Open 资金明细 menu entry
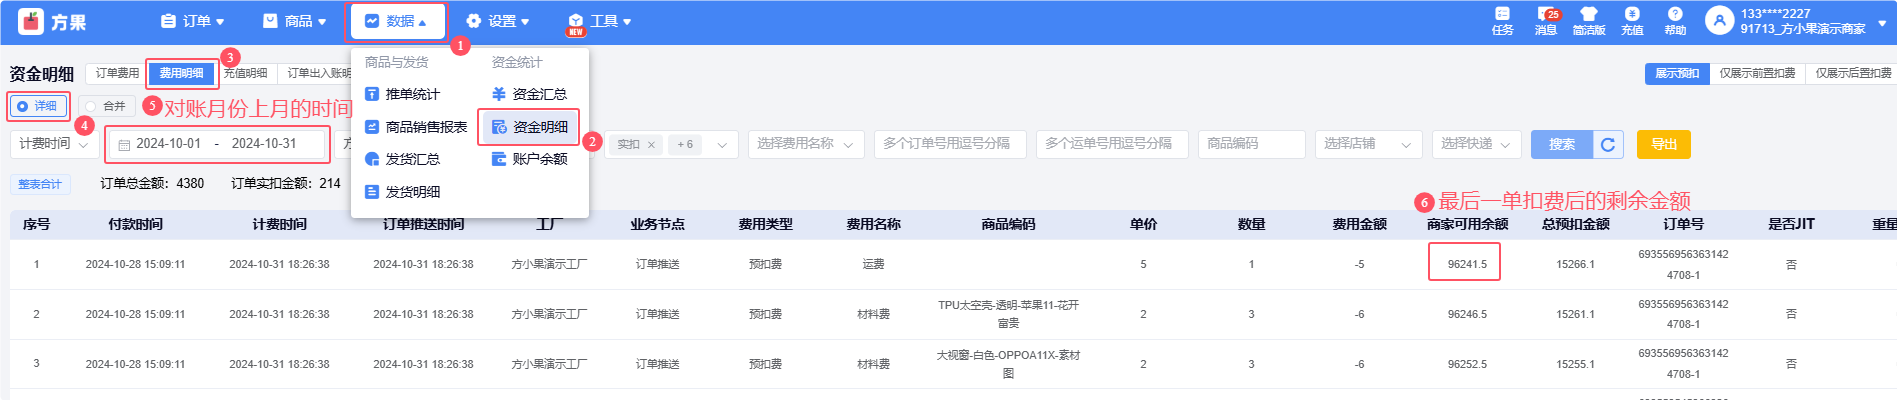The image size is (1897, 400). pos(529,127)
